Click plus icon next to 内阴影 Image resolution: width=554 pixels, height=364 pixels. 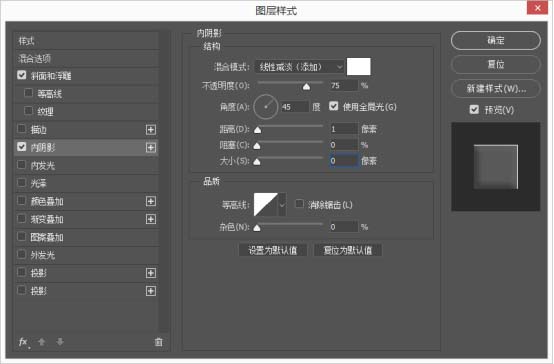point(151,147)
